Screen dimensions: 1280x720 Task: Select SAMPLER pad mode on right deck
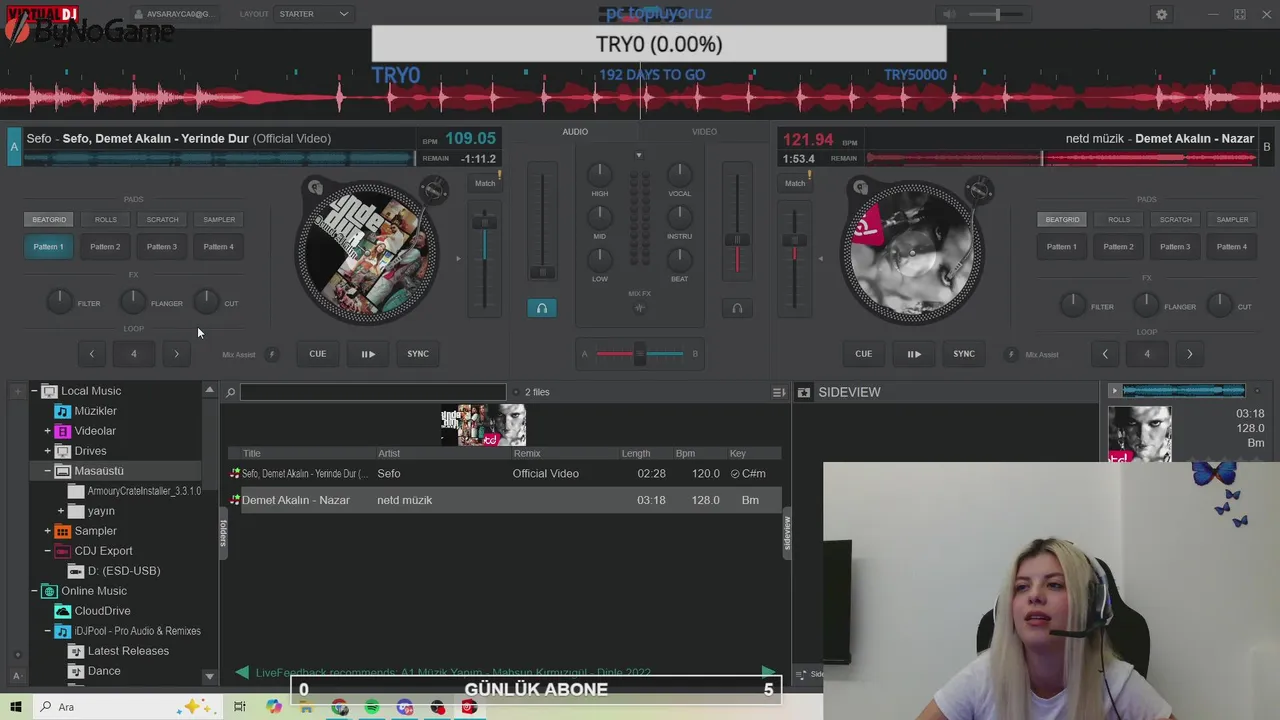(1232, 220)
